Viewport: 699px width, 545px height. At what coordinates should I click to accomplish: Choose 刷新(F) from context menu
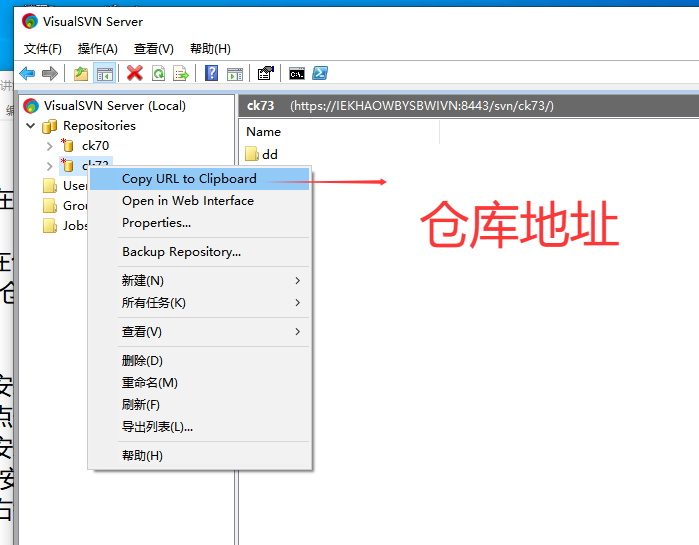click(199, 405)
